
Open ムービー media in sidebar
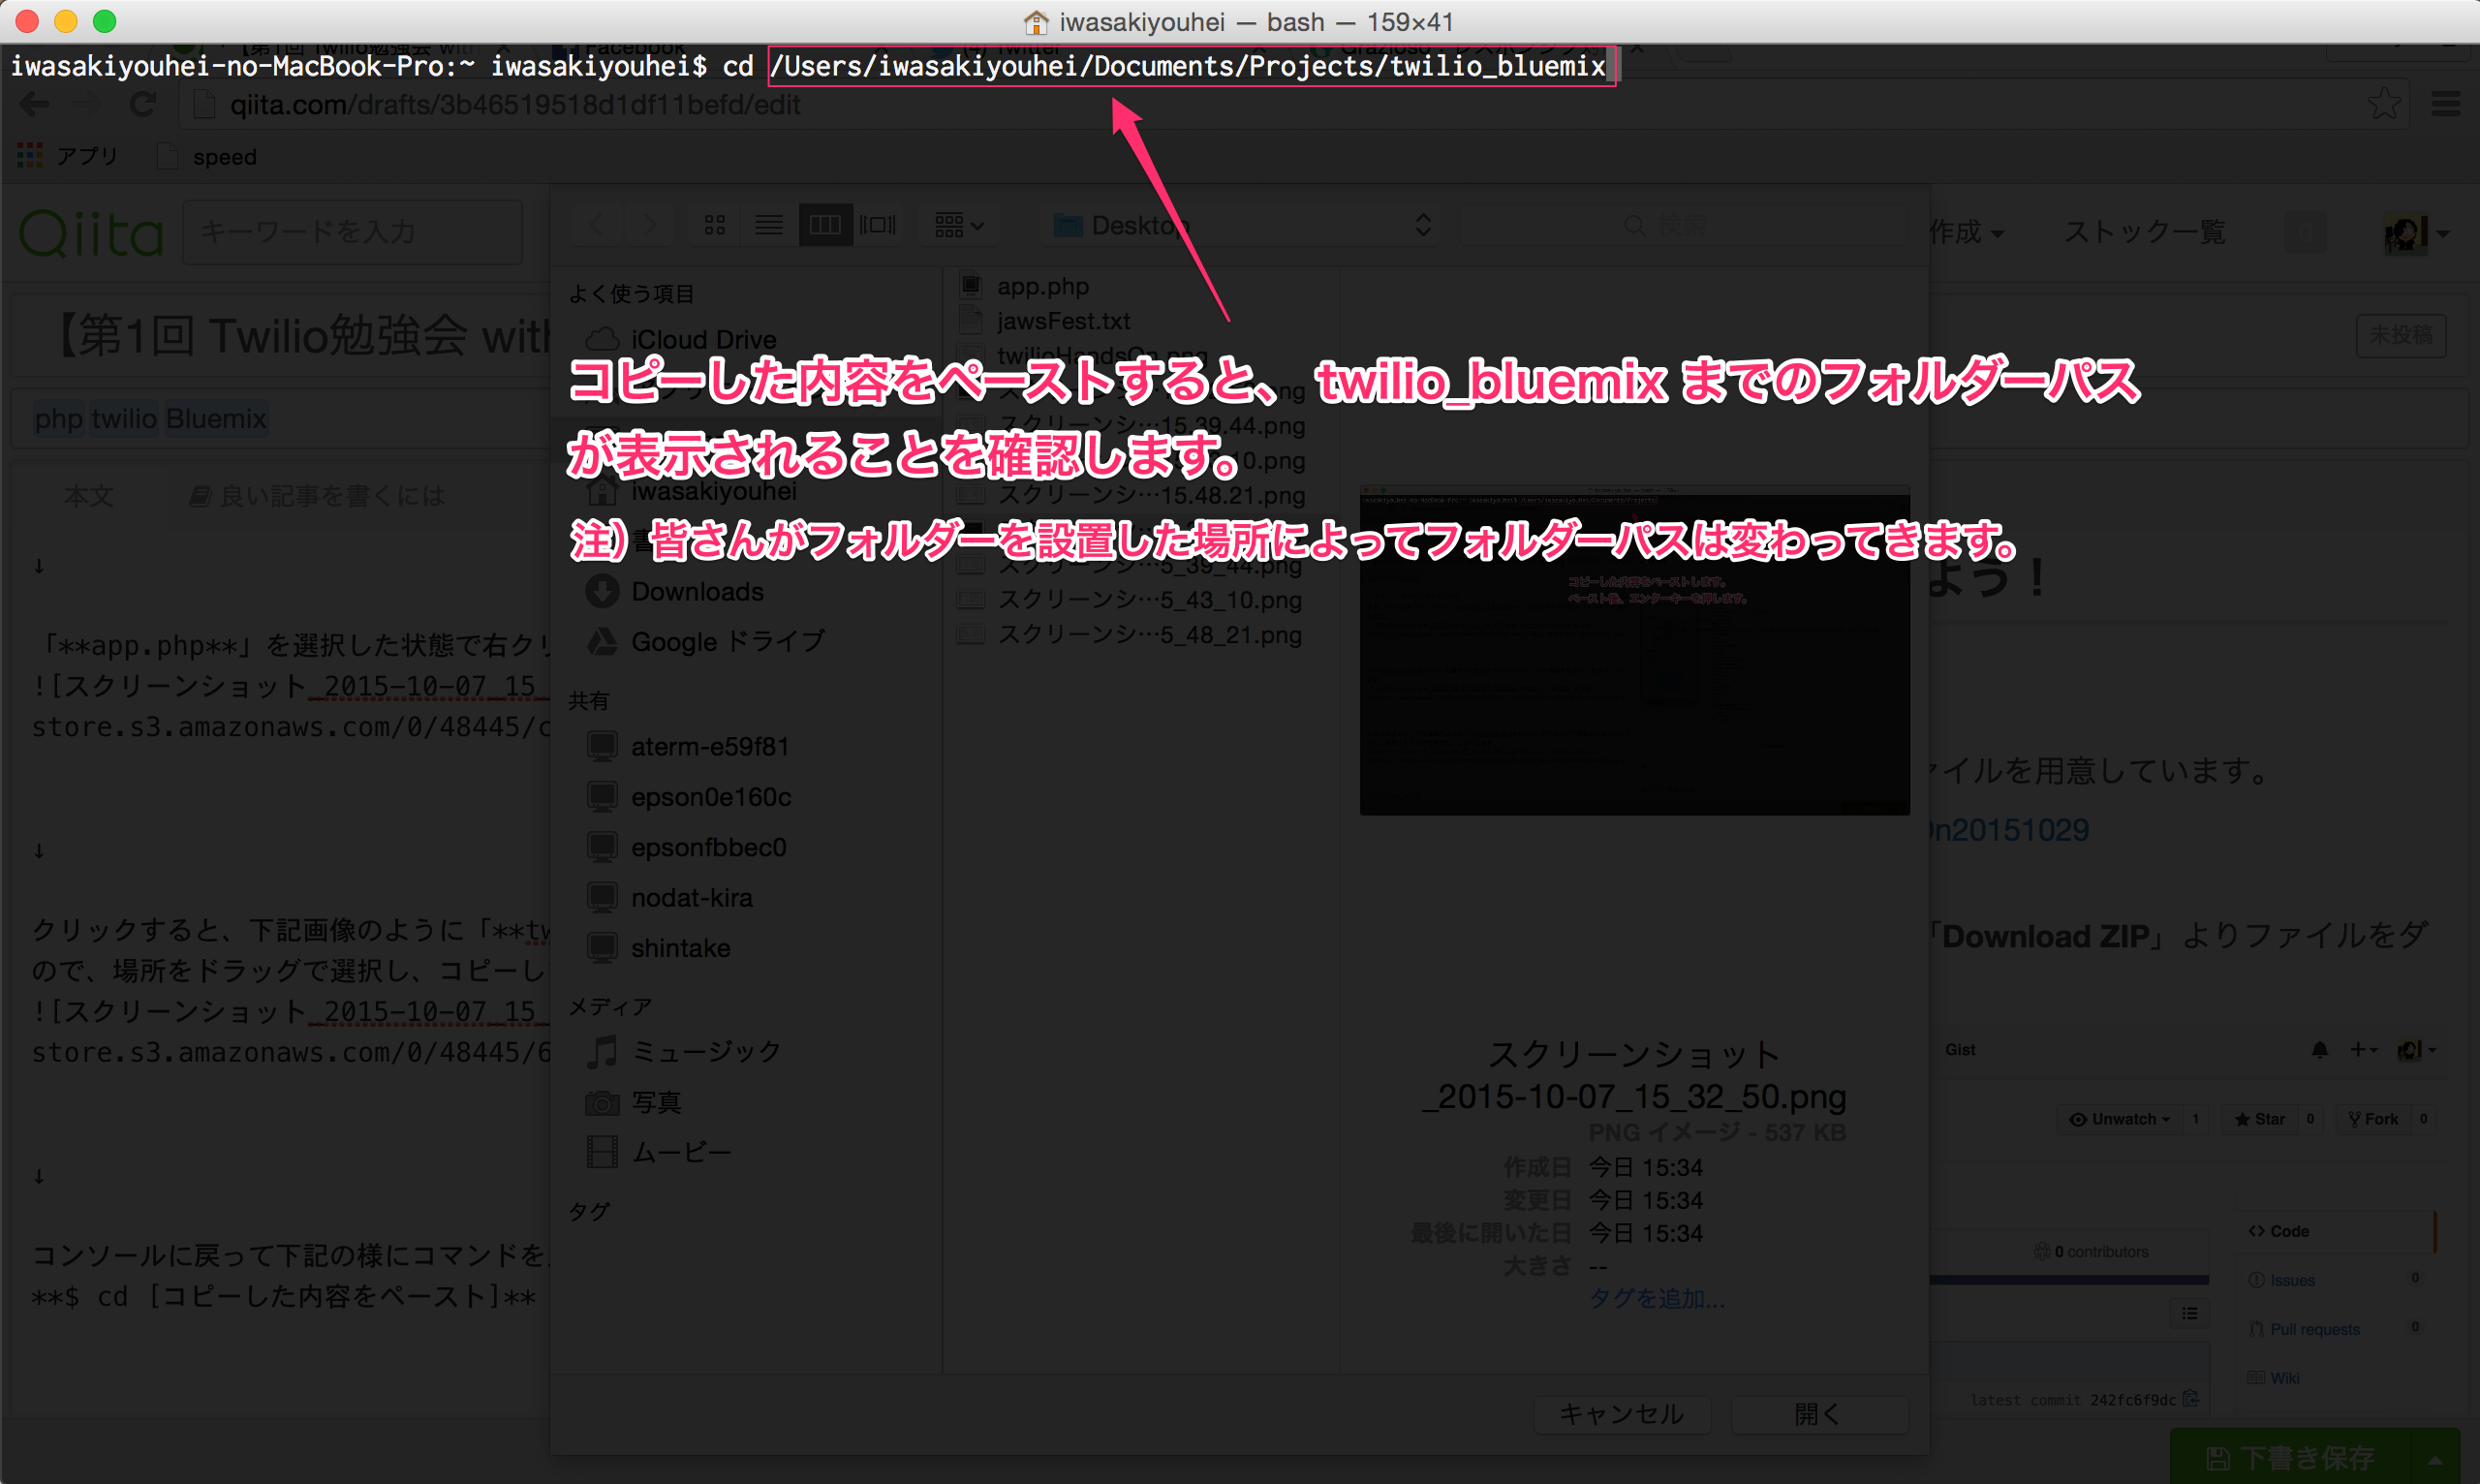658,1153
